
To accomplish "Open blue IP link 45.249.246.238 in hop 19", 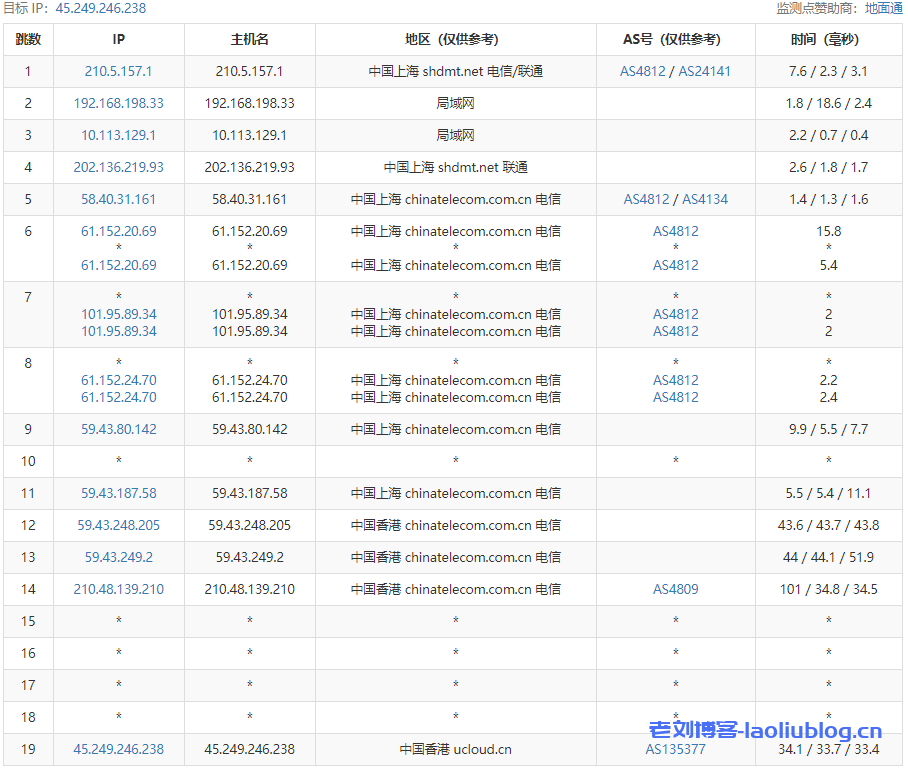I will (118, 749).
